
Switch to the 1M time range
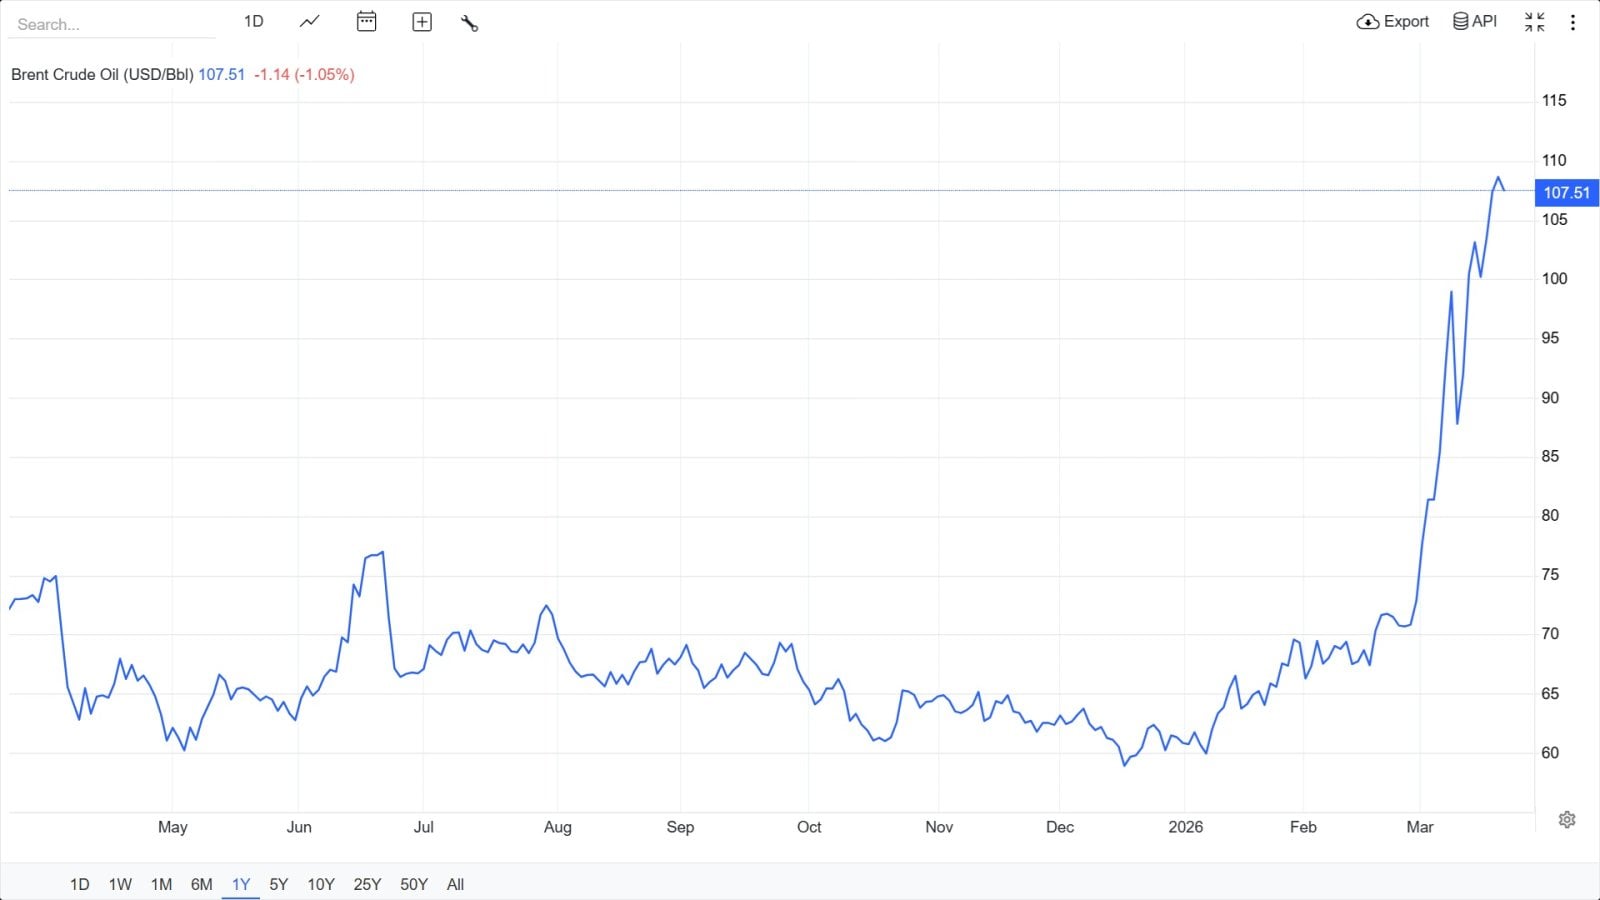pyautogui.click(x=161, y=884)
